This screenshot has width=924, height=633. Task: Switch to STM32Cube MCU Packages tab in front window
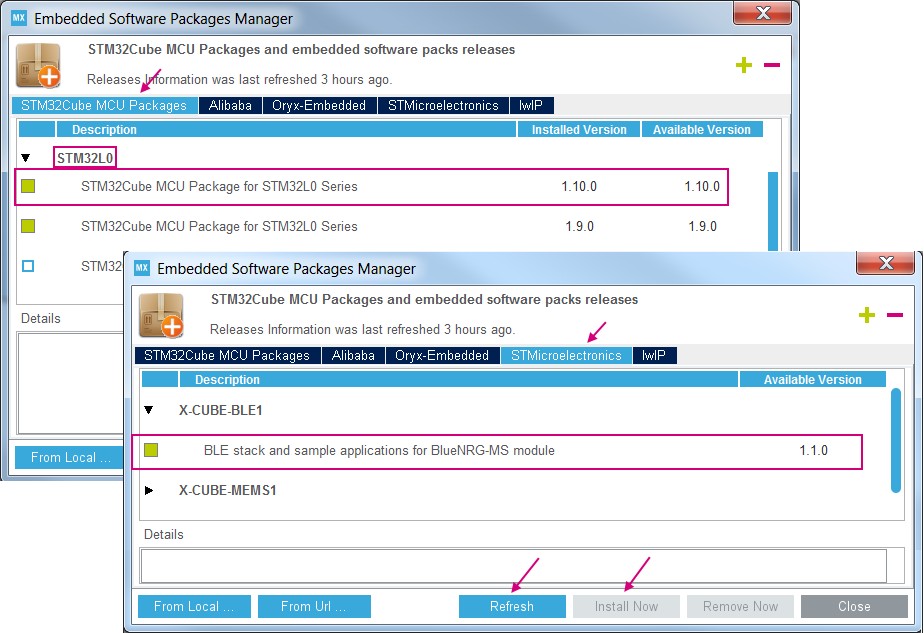(x=227, y=355)
